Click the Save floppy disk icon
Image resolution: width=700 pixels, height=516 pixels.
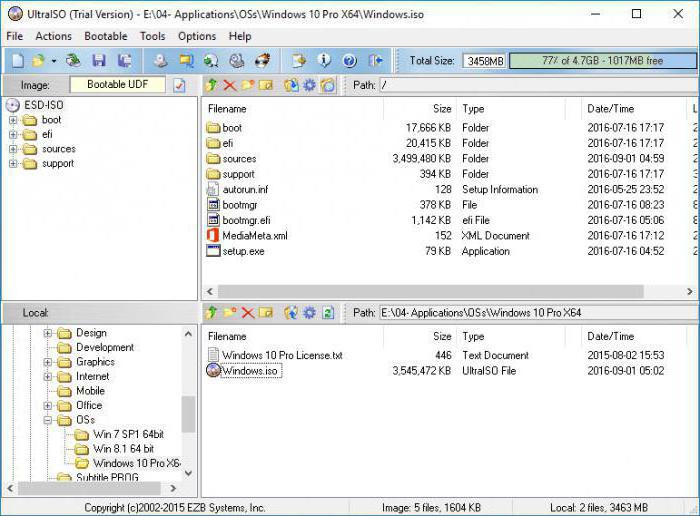point(99,61)
